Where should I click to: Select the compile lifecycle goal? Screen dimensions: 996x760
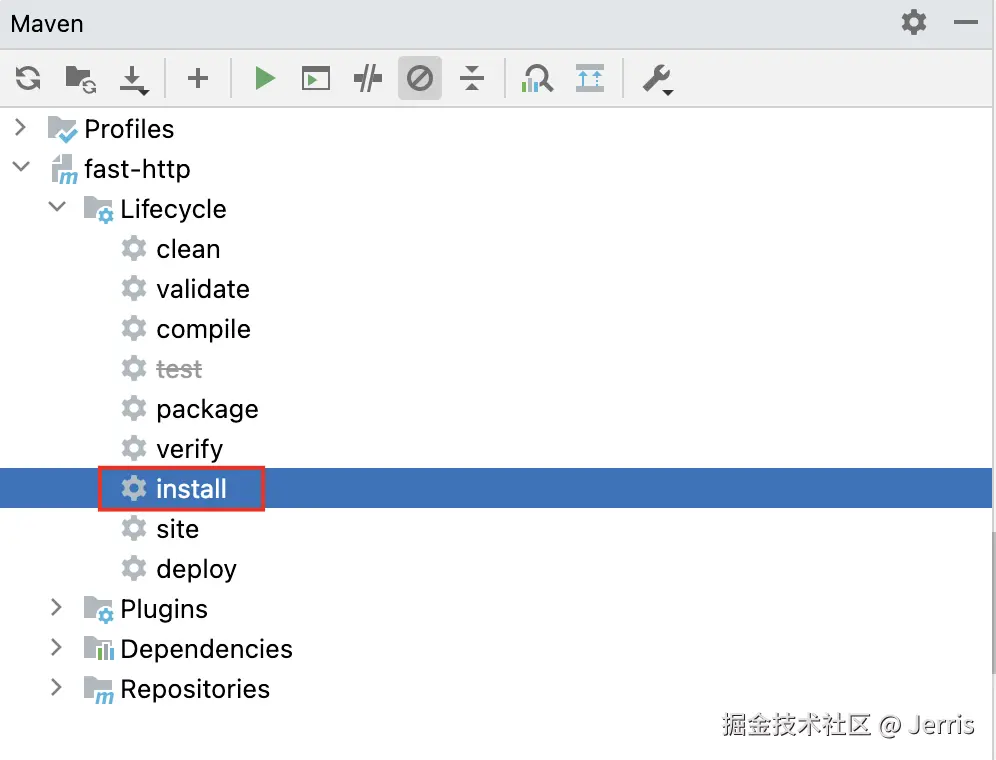(x=203, y=330)
